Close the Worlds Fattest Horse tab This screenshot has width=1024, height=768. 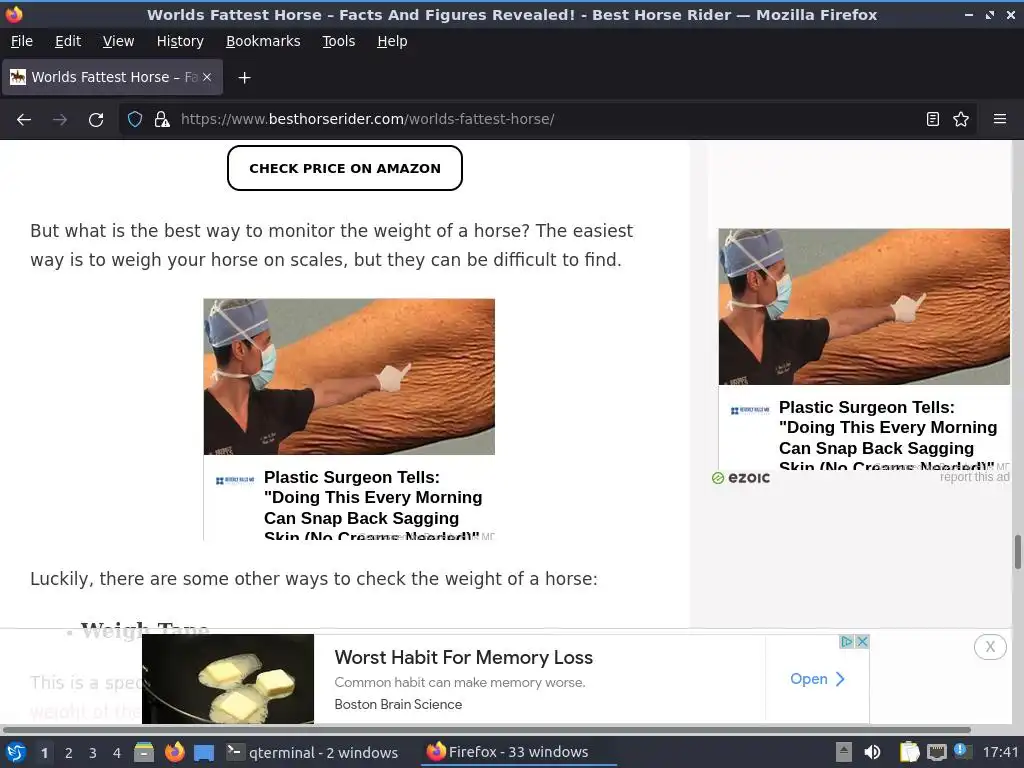coord(207,77)
